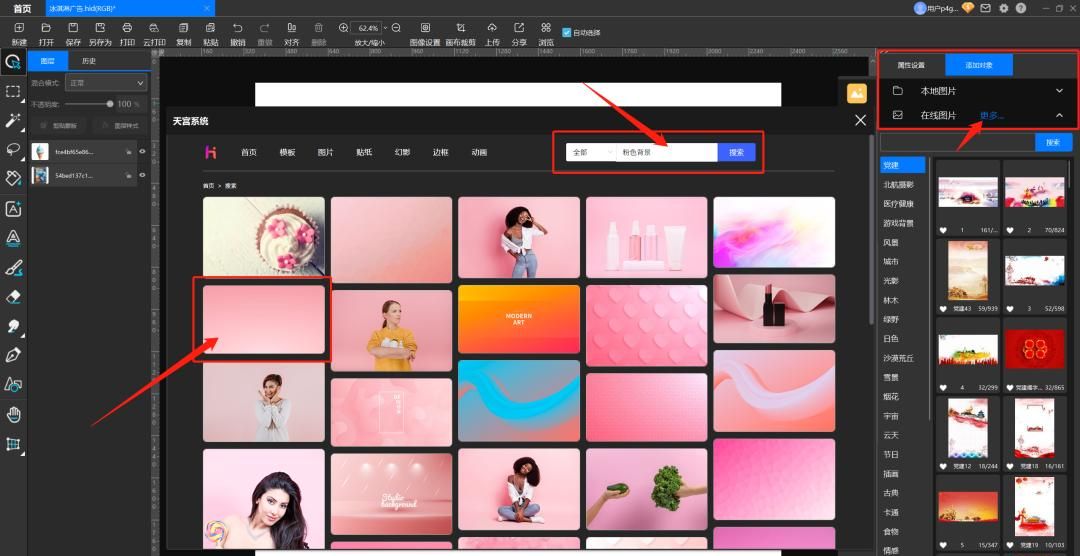Select the 游戏背景 category
The image size is (1080, 556).
pyautogui.click(x=899, y=223)
